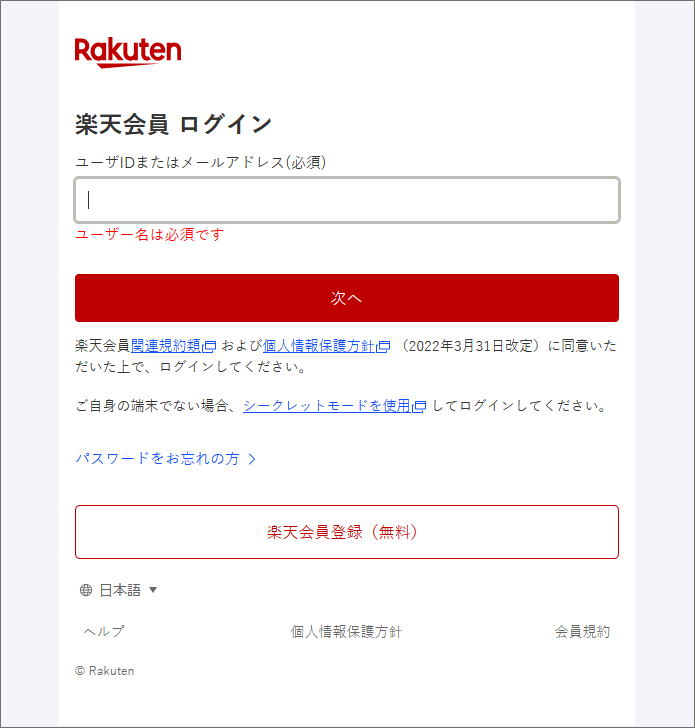Open the footer 個人情報保護方針 link
Image resolution: width=695 pixels, height=728 pixels.
346,631
